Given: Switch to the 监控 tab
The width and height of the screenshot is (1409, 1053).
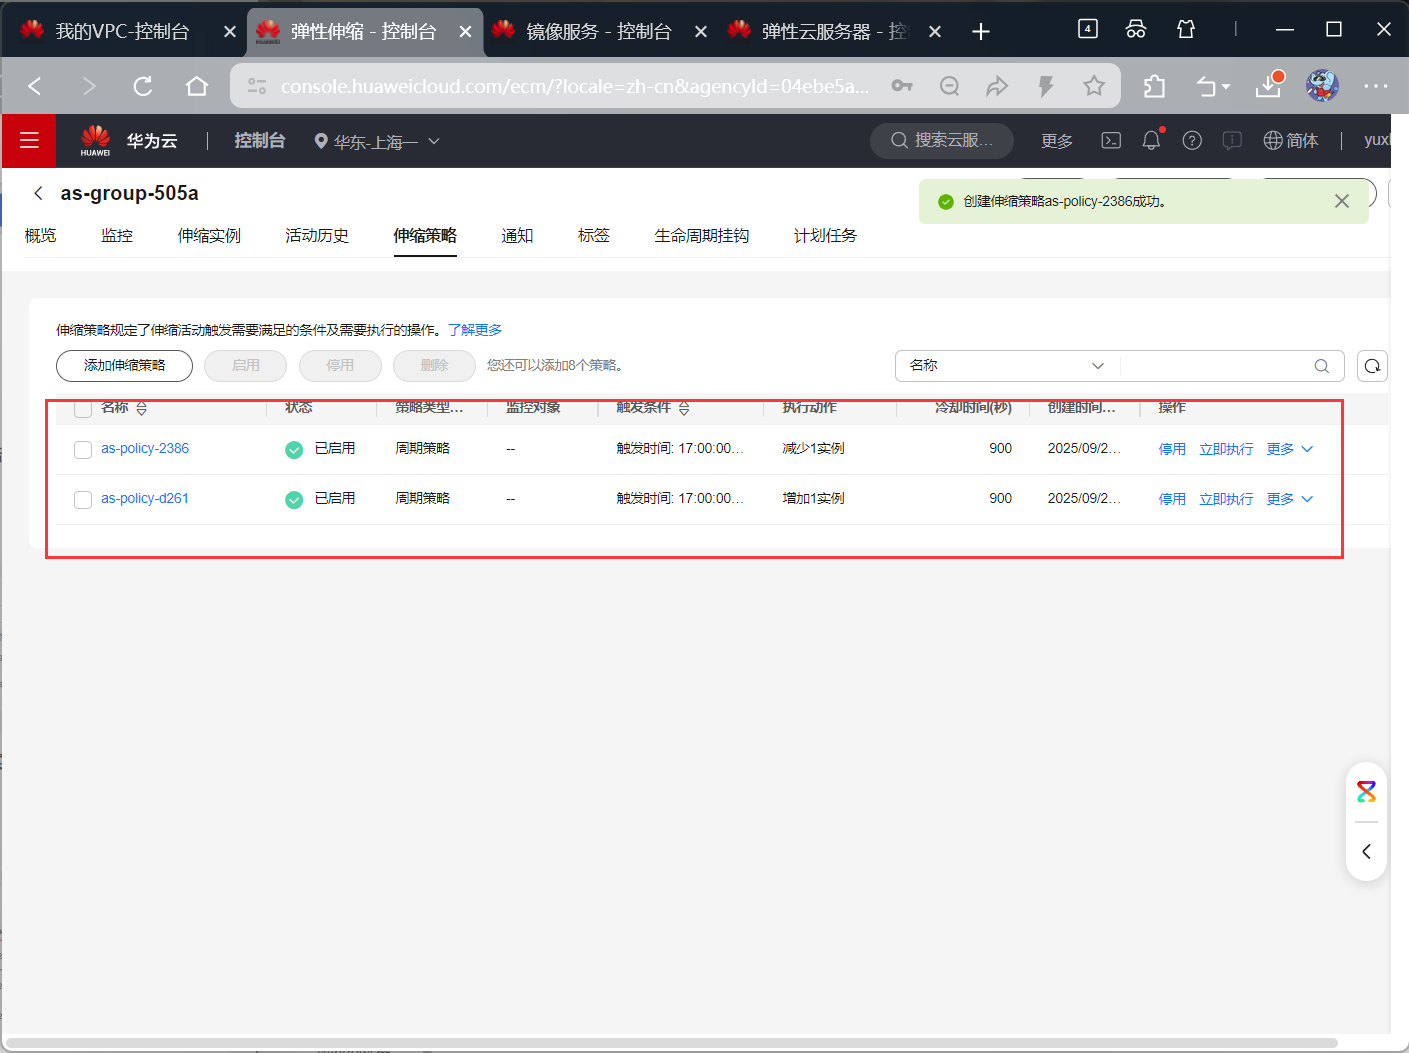Looking at the screenshot, I should 117,236.
